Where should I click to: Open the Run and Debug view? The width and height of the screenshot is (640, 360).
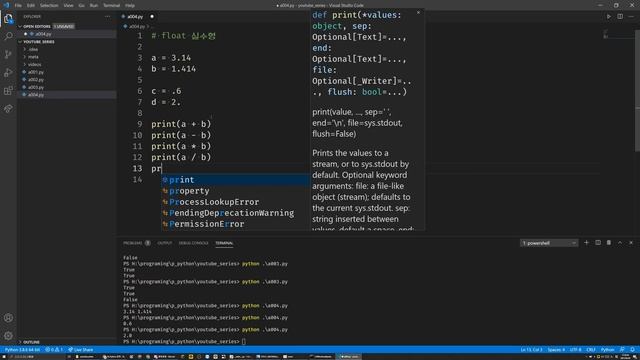point(8,73)
